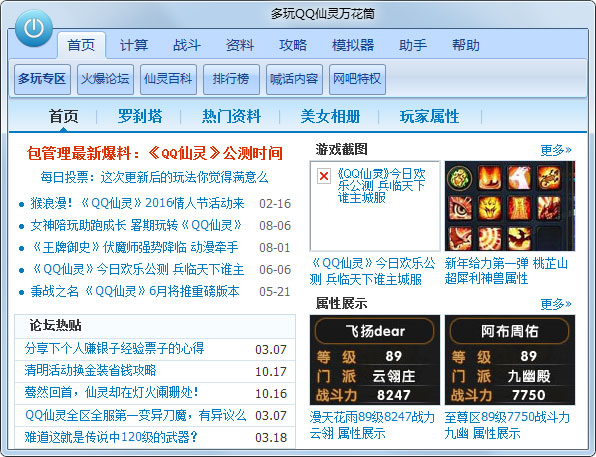Open the 玩家属性 section
The height and width of the screenshot is (457, 596).
[x=430, y=116]
